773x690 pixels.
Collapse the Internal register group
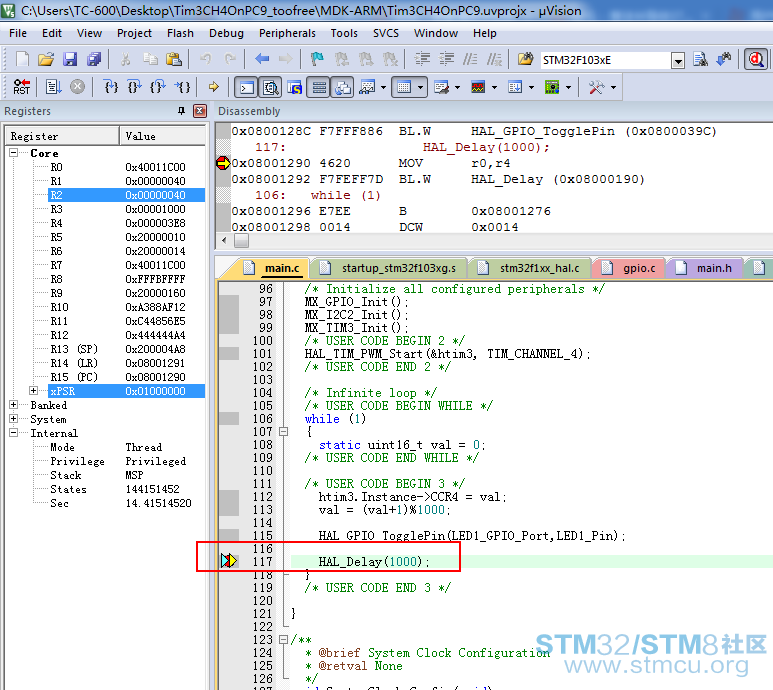(13, 433)
